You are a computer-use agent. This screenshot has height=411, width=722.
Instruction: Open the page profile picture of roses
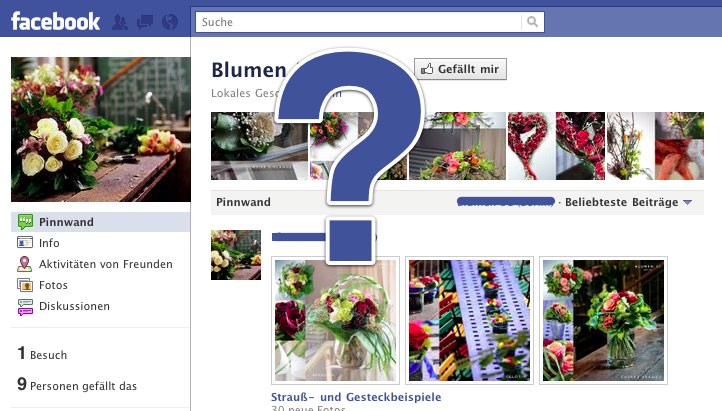point(101,129)
